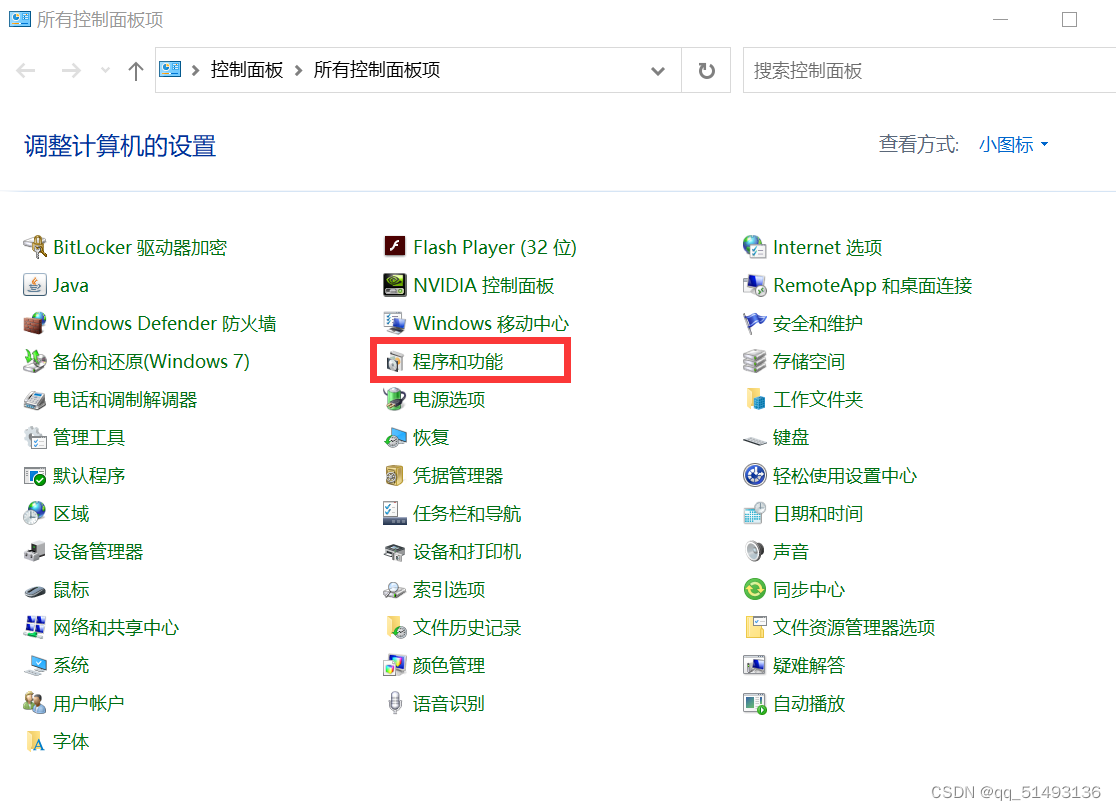Open the 疑难解答 icon
The width and height of the screenshot is (1116, 810).
(x=754, y=666)
